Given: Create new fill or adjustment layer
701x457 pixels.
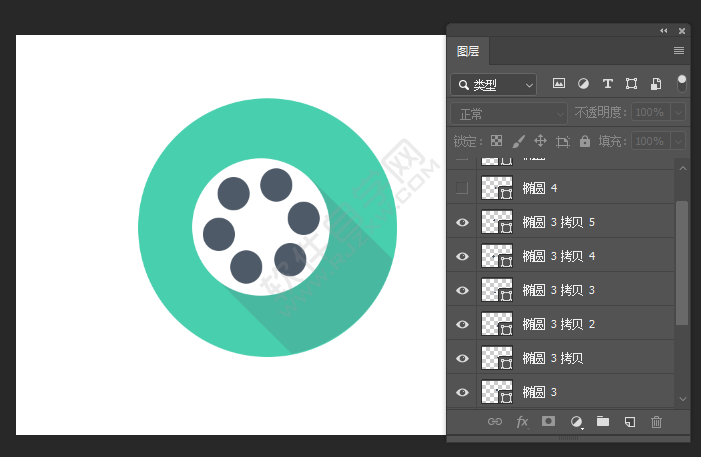Looking at the screenshot, I should [x=576, y=422].
